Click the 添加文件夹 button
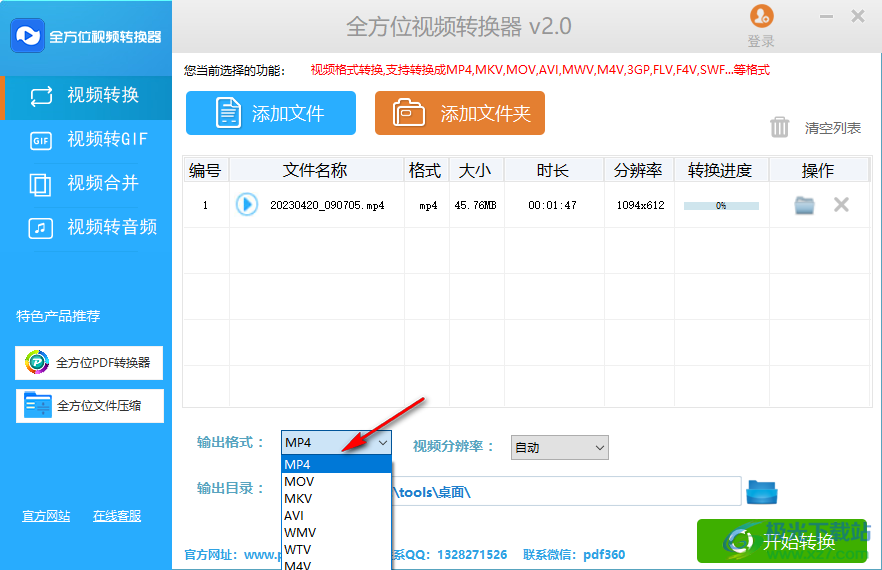 [460, 113]
